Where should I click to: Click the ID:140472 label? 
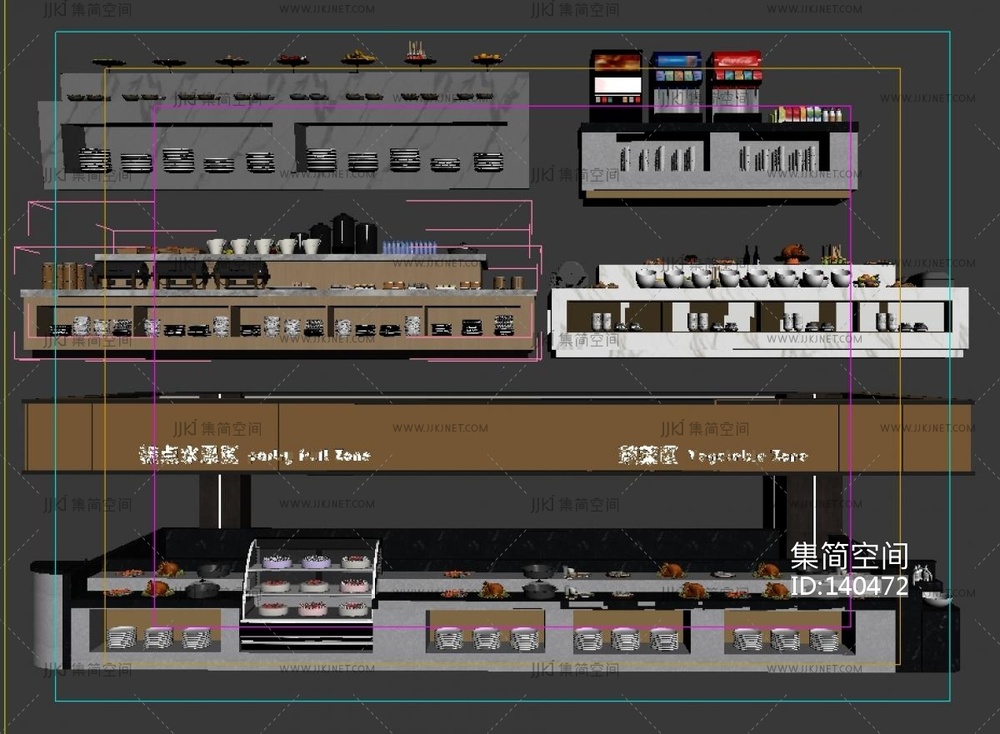(849, 586)
